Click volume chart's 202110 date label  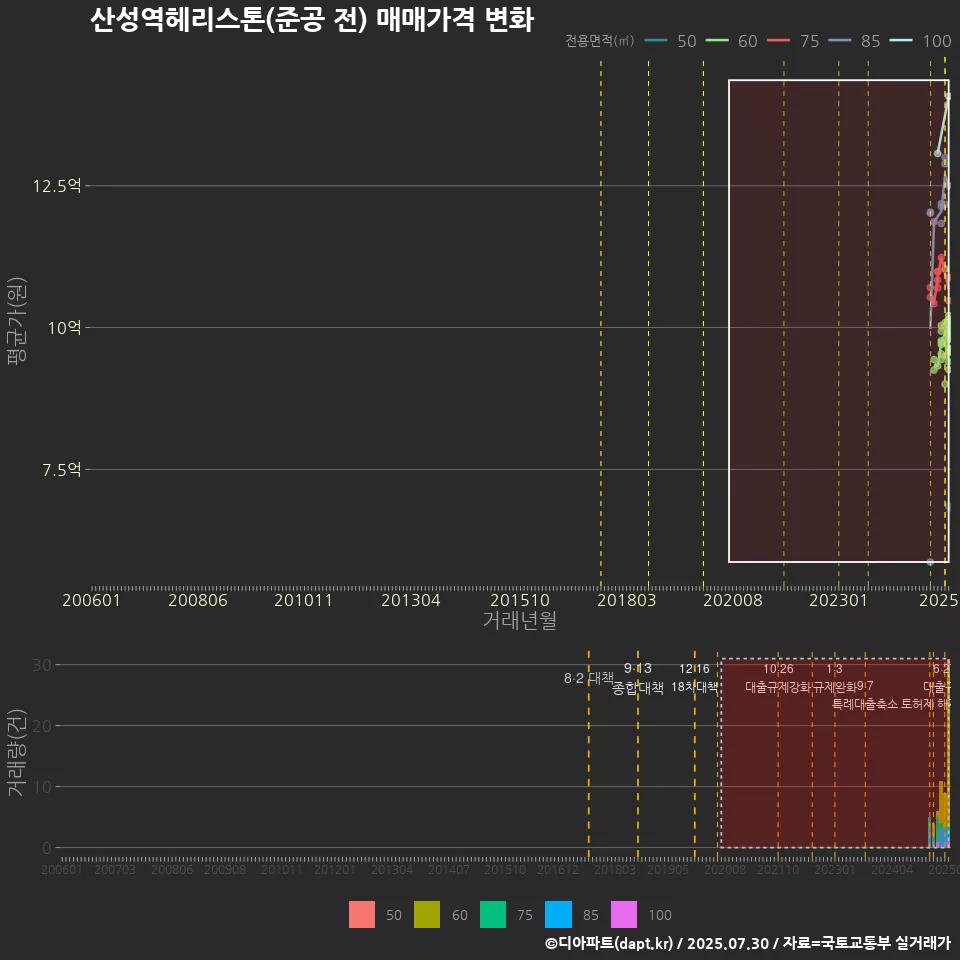(778, 869)
